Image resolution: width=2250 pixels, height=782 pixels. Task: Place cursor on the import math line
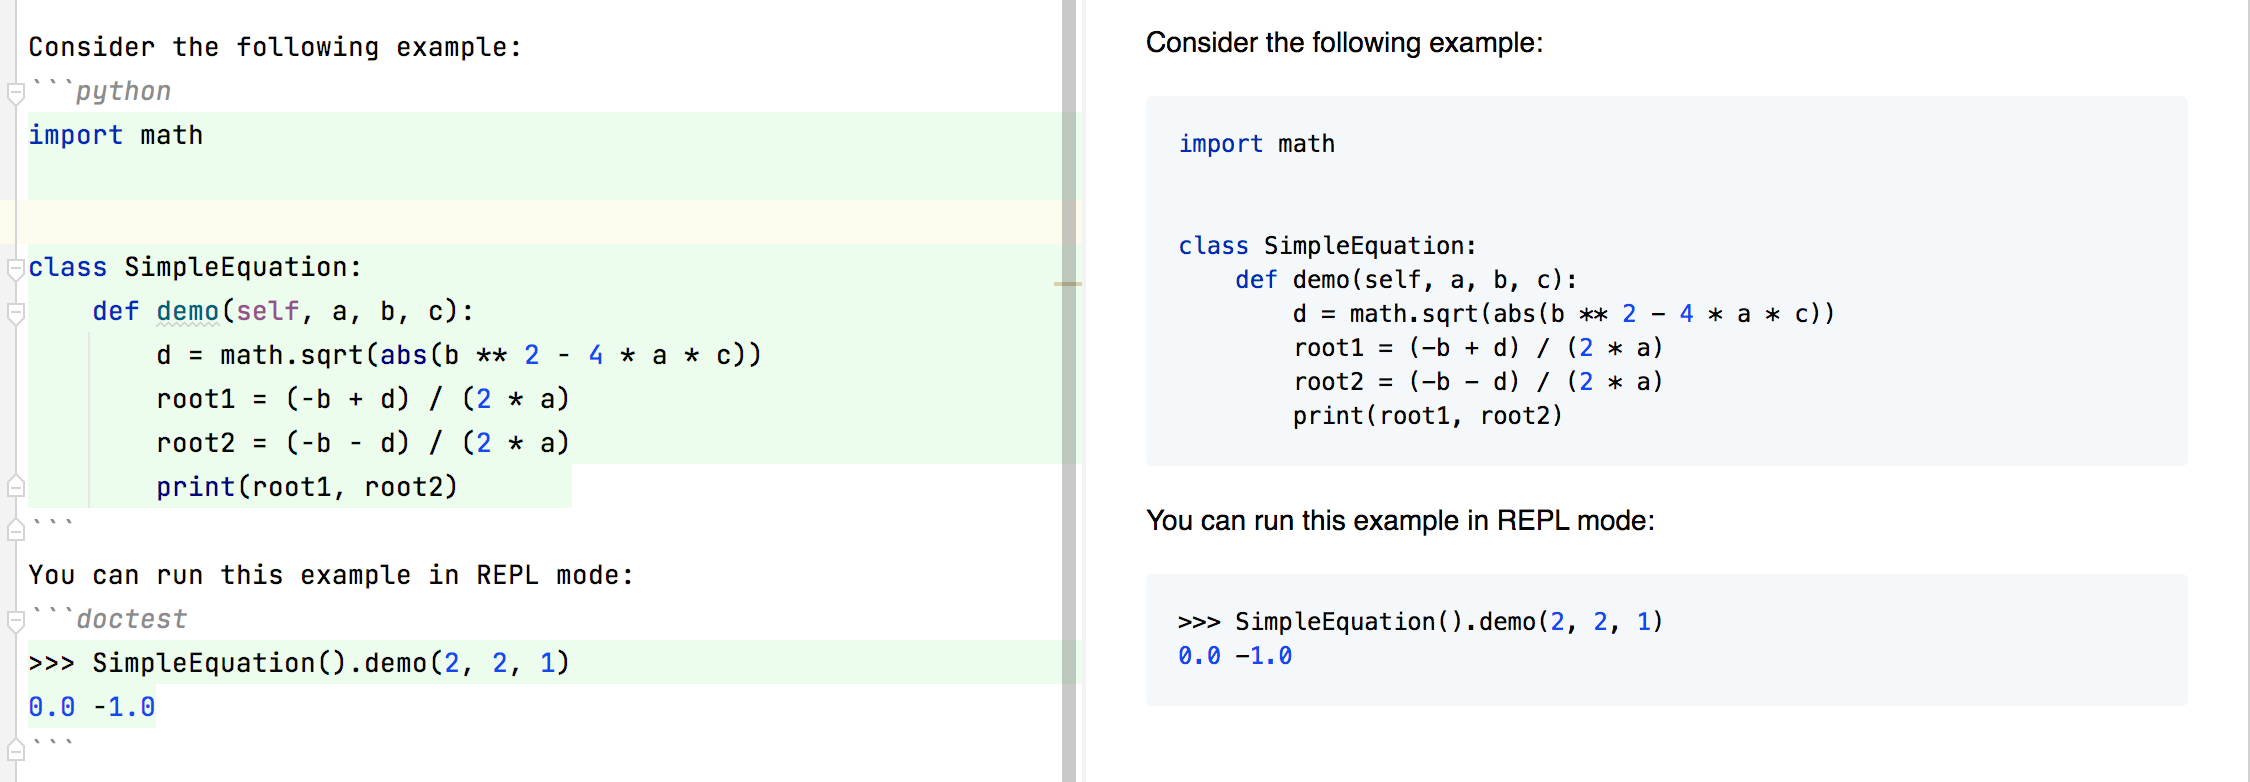(x=116, y=134)
